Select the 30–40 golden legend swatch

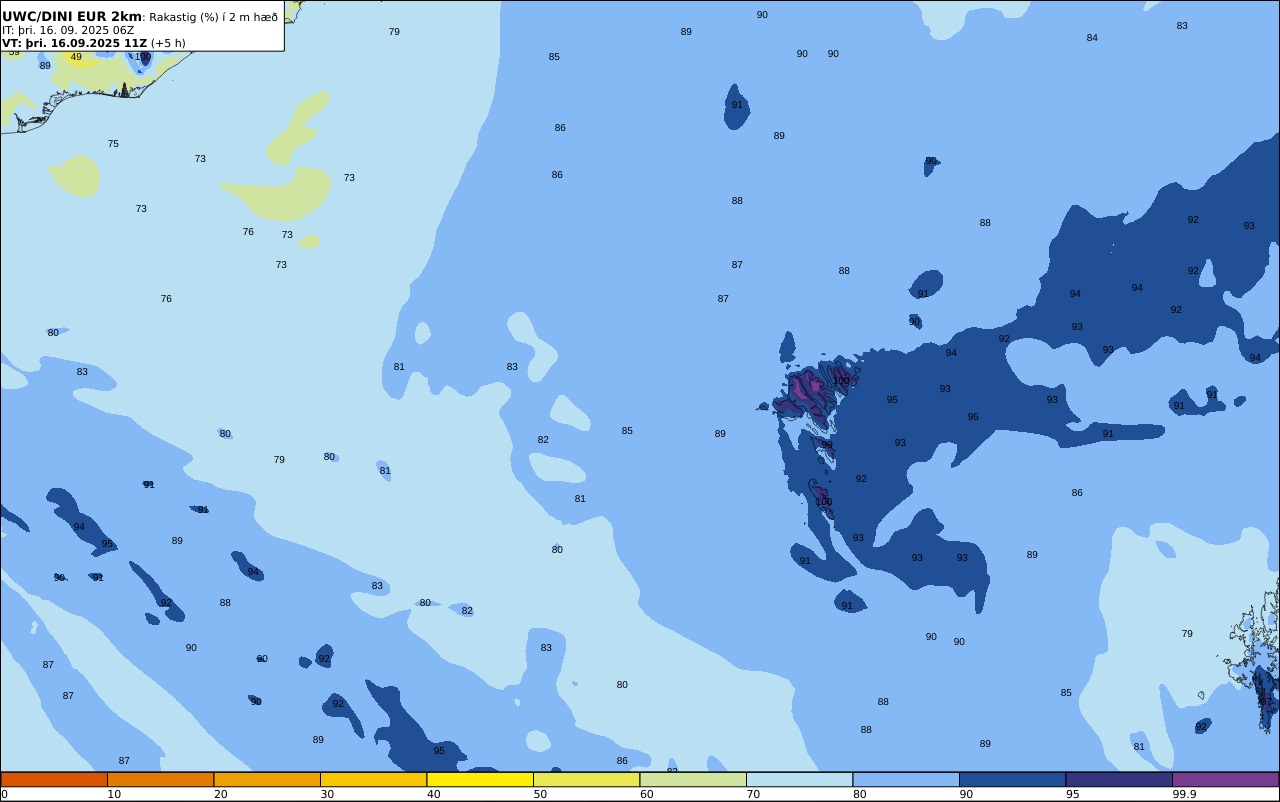click(x=373, y=779)
